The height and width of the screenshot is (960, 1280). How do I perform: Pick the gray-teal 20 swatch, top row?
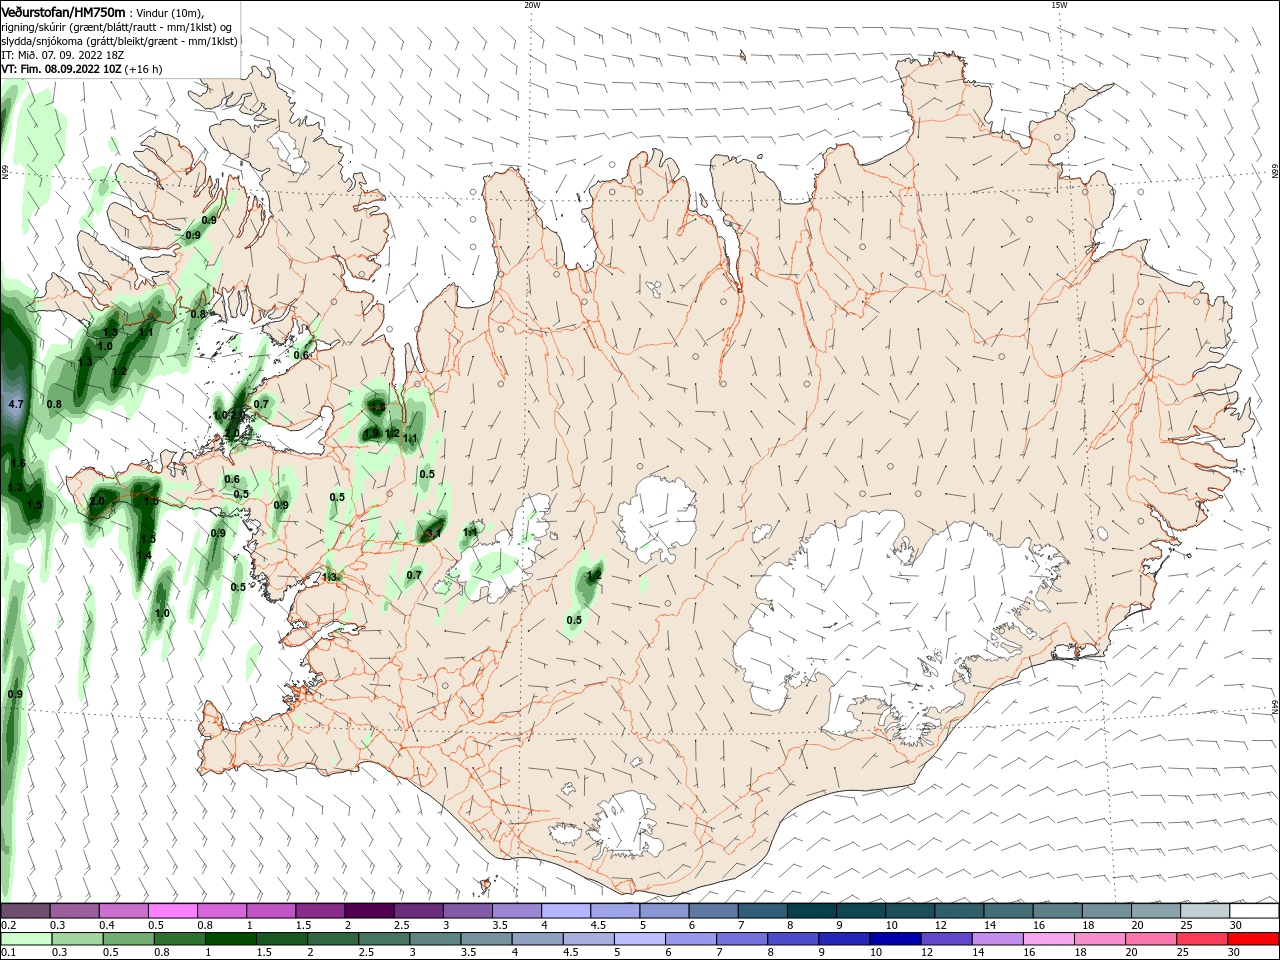click(1155, 911)
